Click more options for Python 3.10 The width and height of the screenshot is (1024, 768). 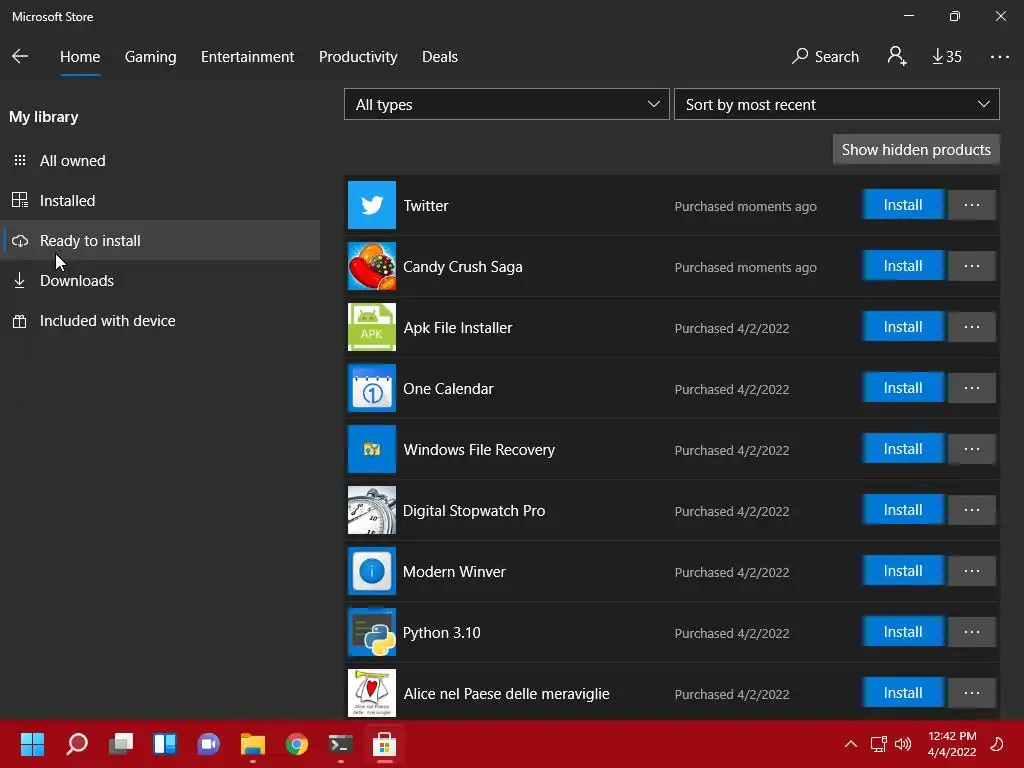pyautogui.click(x=972, y=632)
